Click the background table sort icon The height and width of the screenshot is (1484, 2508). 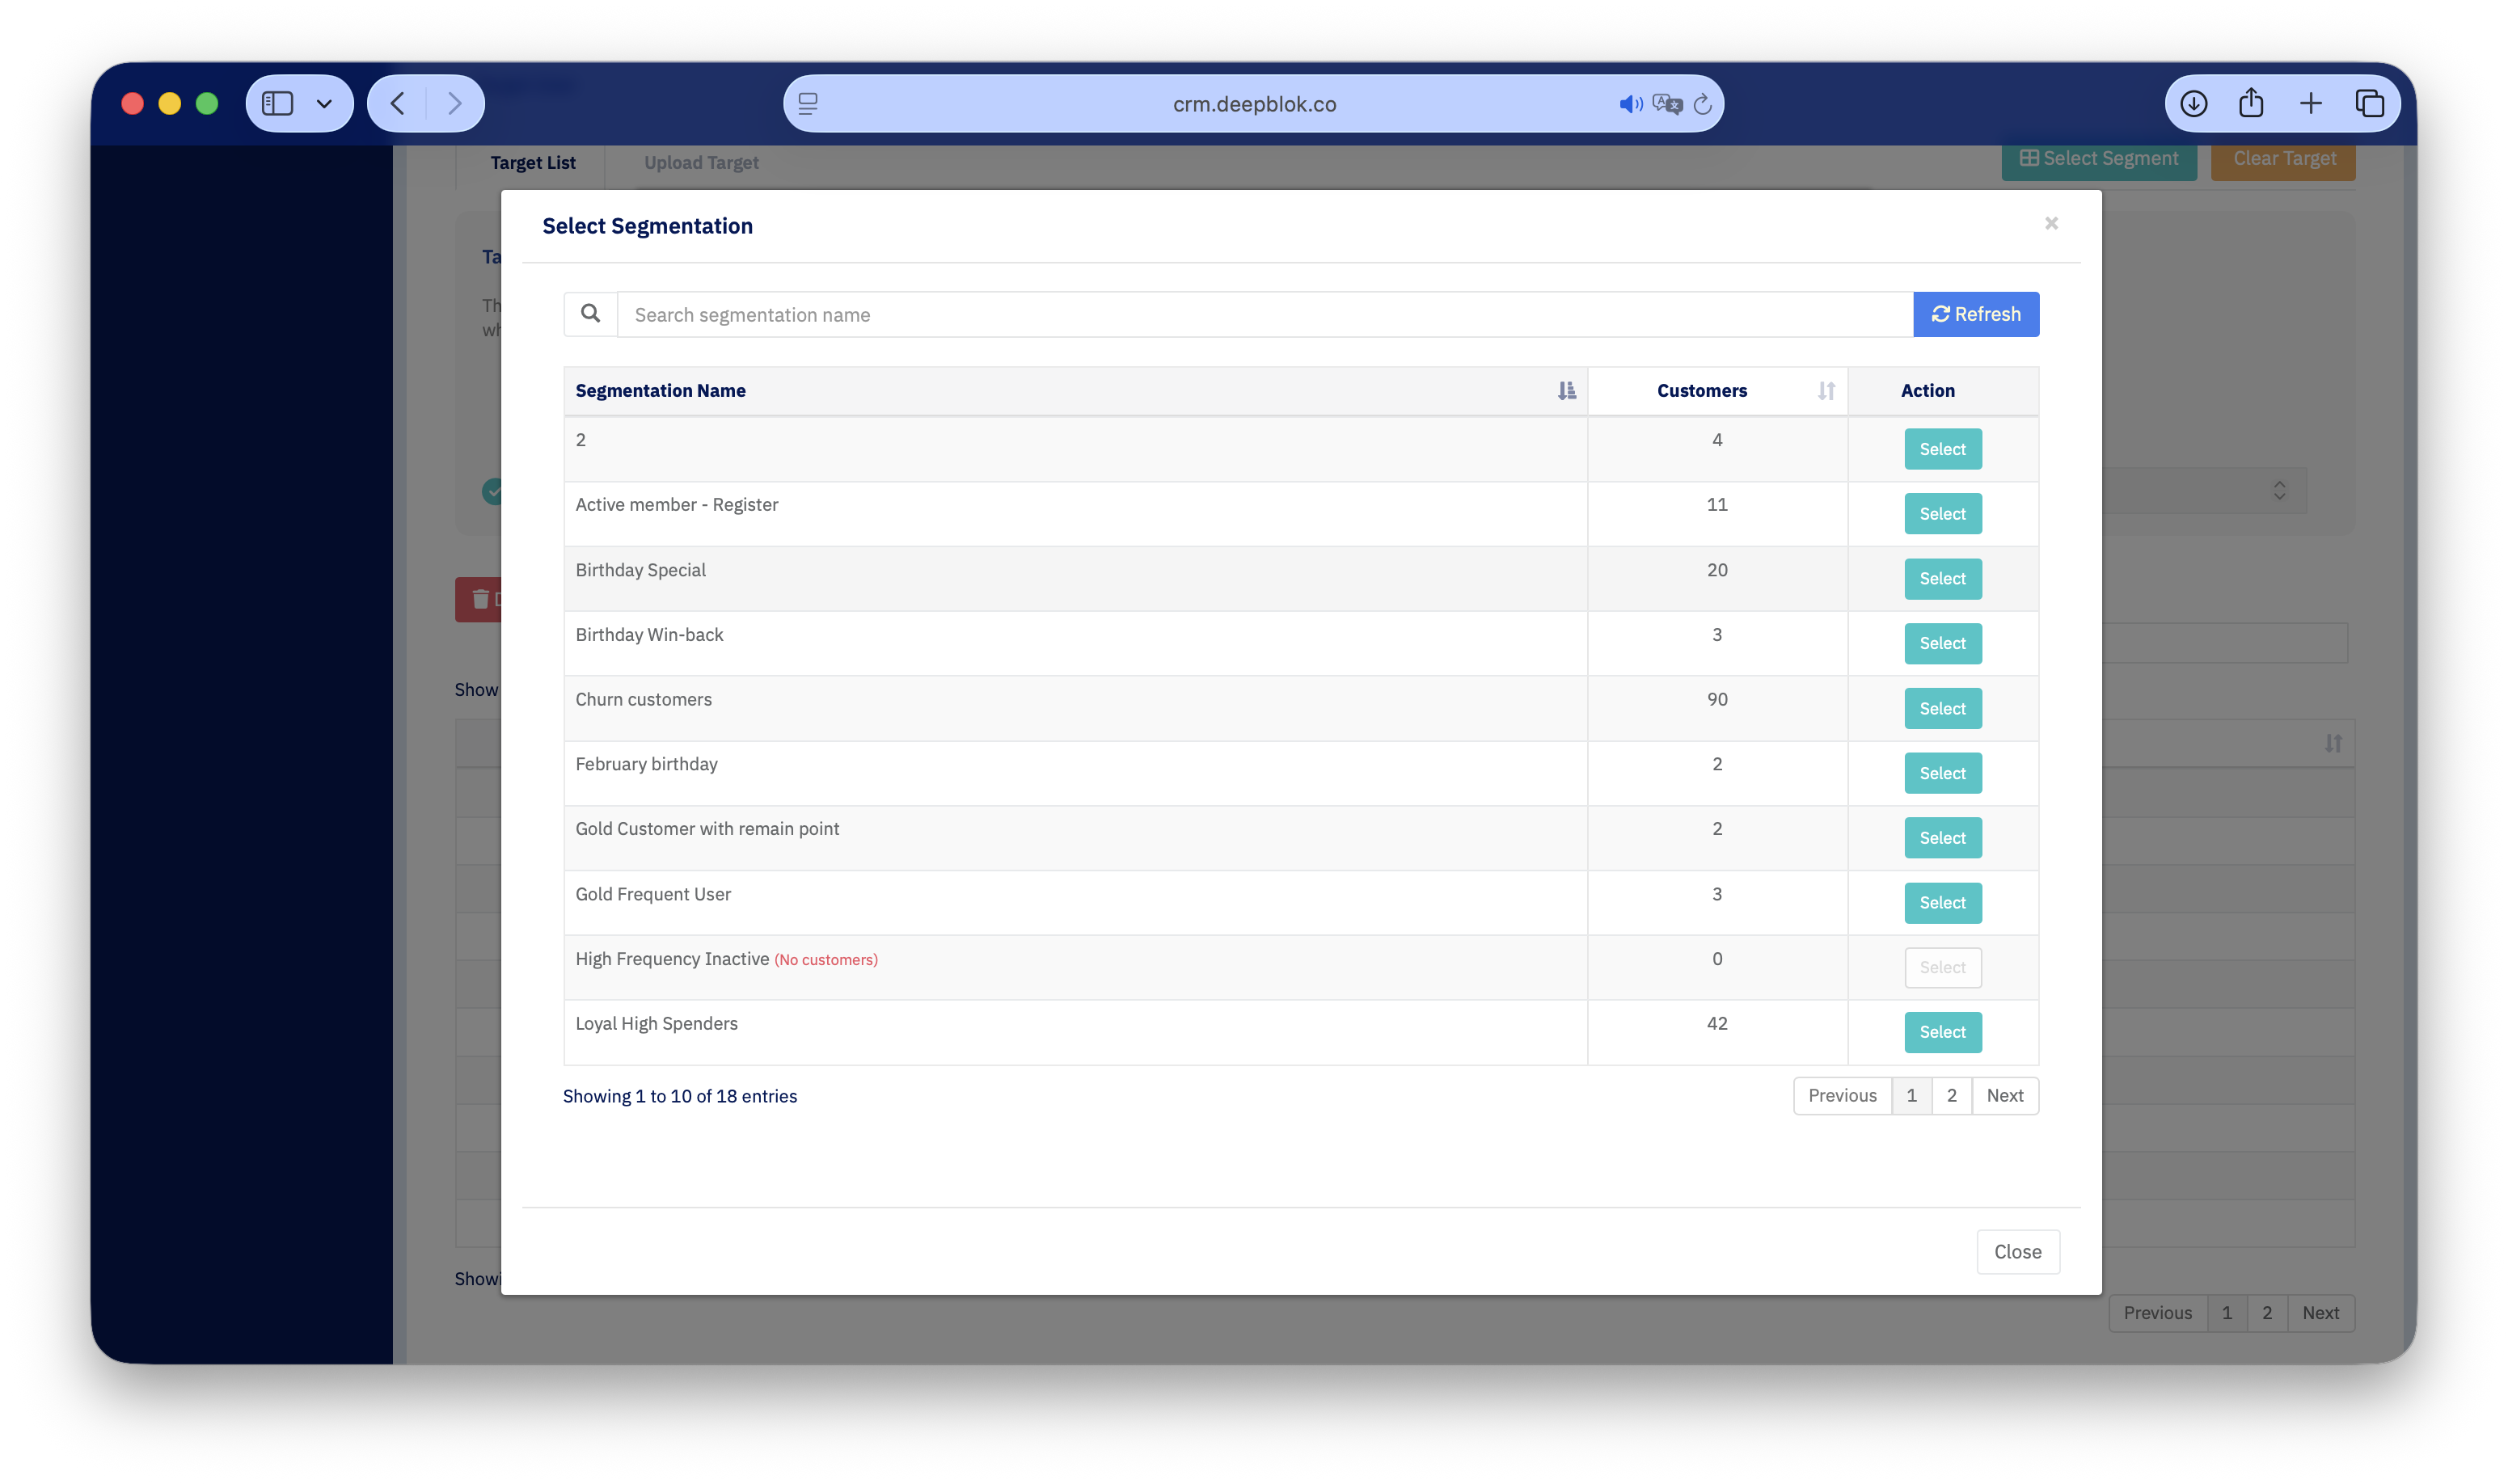coord(2332,744)
